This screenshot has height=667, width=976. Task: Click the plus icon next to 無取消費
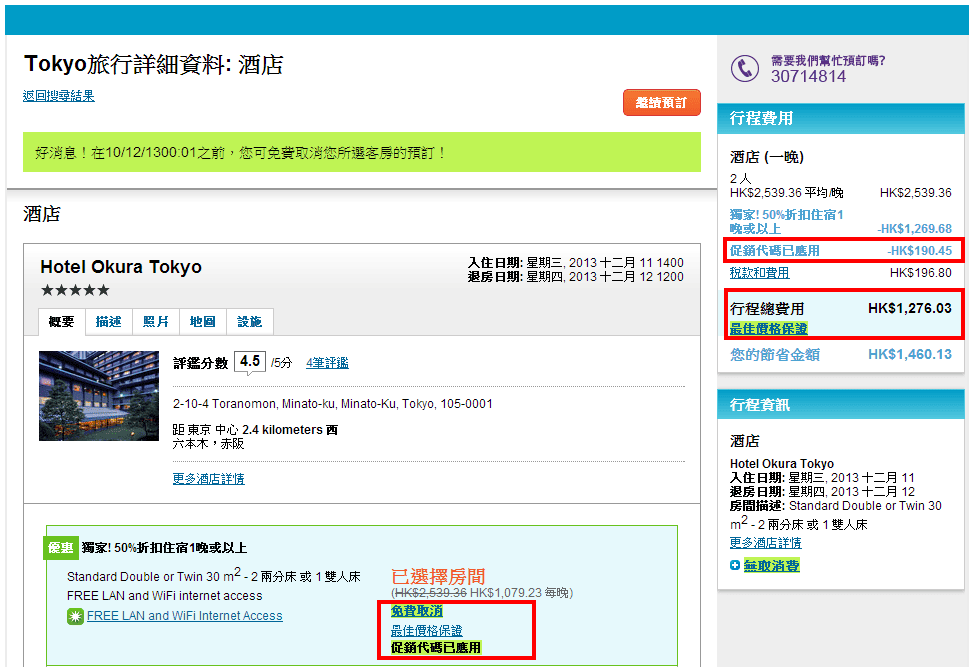pyautogui.click(x=736, y=566)
